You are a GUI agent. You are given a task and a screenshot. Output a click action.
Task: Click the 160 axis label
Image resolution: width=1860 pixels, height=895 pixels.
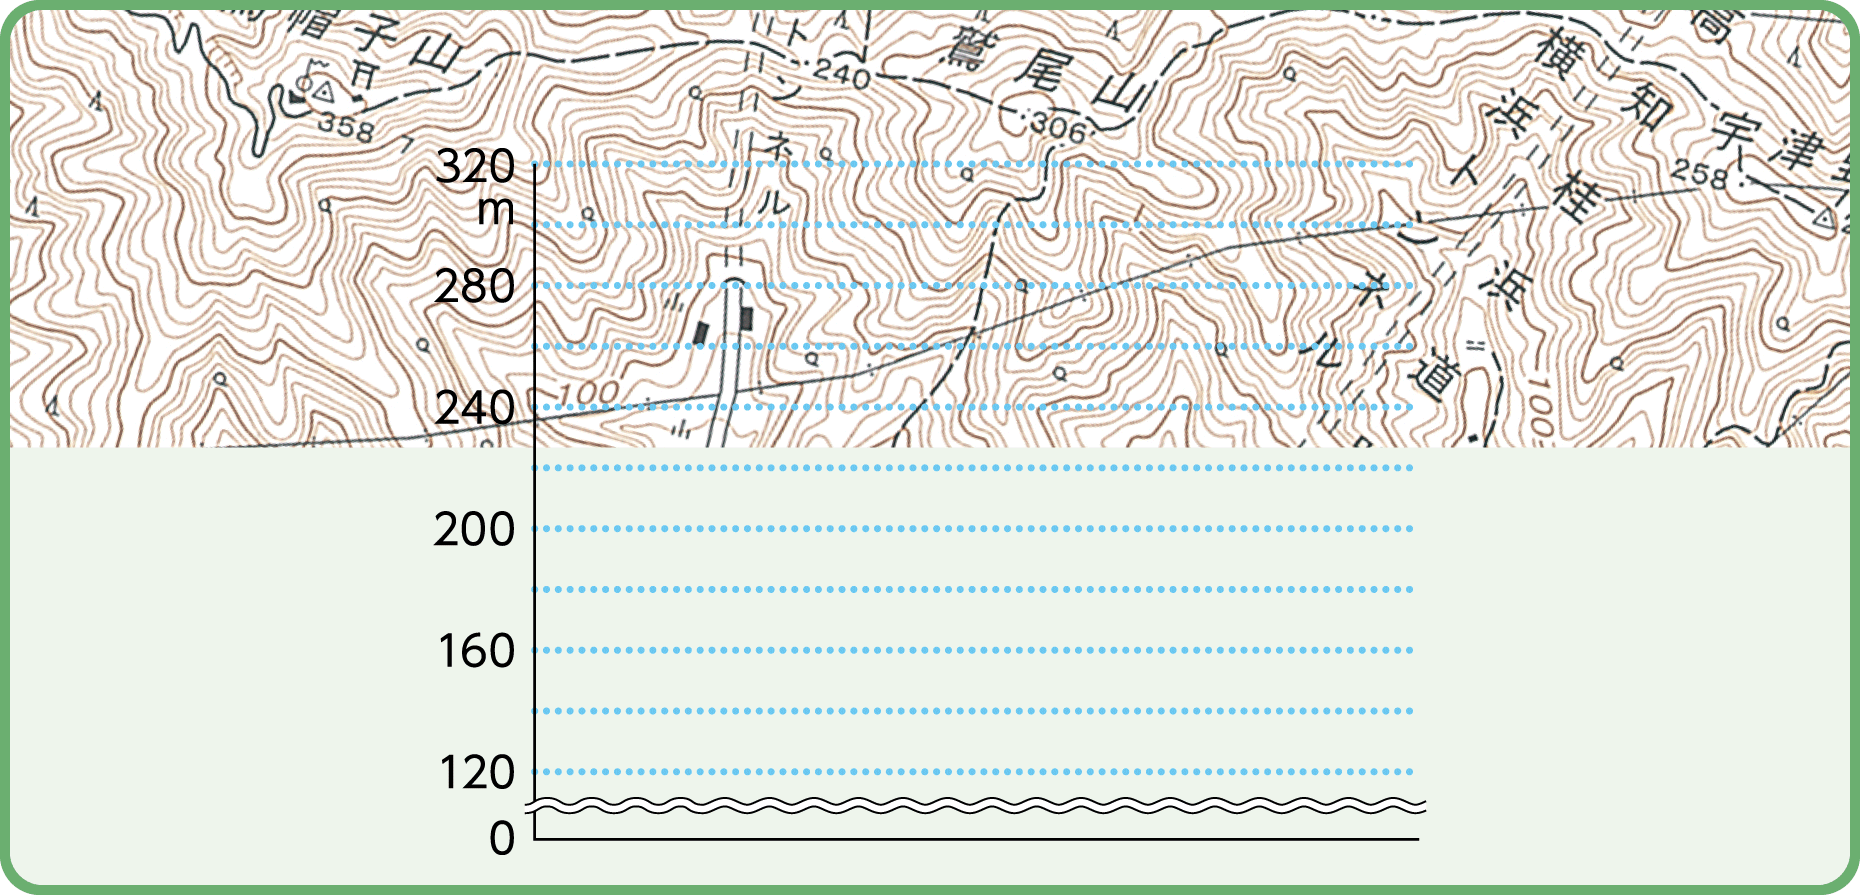pyautogui.click(x=477, y=651)
